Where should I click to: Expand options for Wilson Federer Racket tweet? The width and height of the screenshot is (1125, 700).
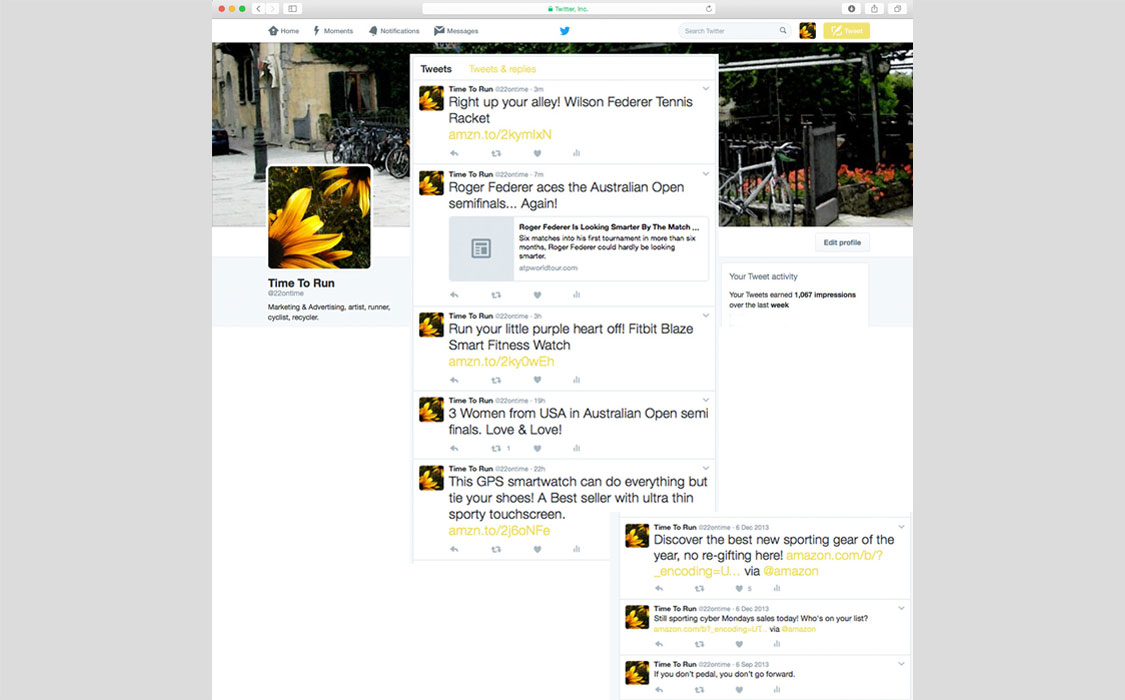pyautogui.click(x=706, y=89)
